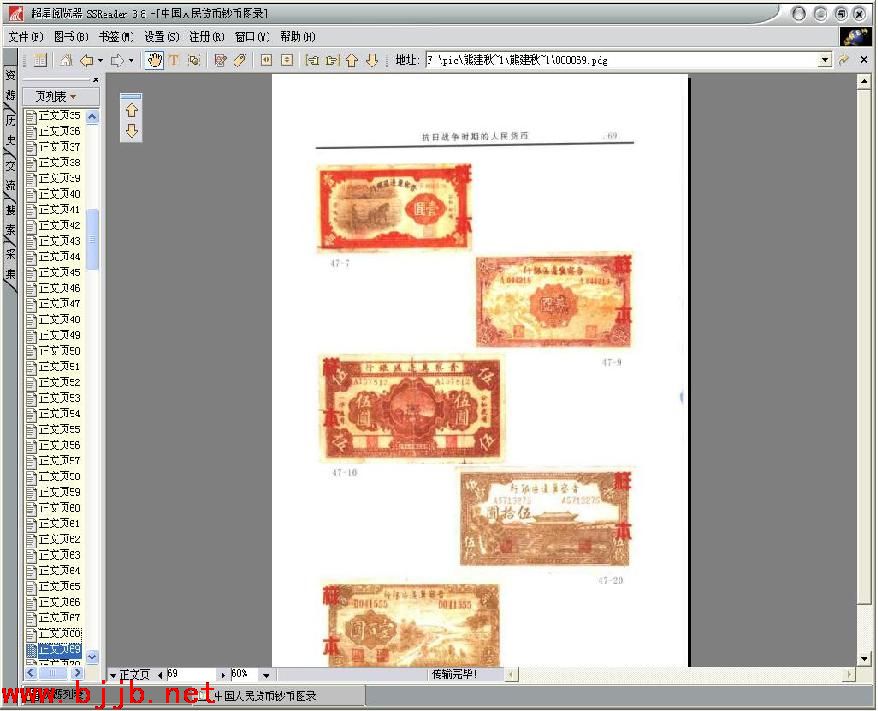
Task: Expand the address bar dropdown
Action: click(824, 60)
